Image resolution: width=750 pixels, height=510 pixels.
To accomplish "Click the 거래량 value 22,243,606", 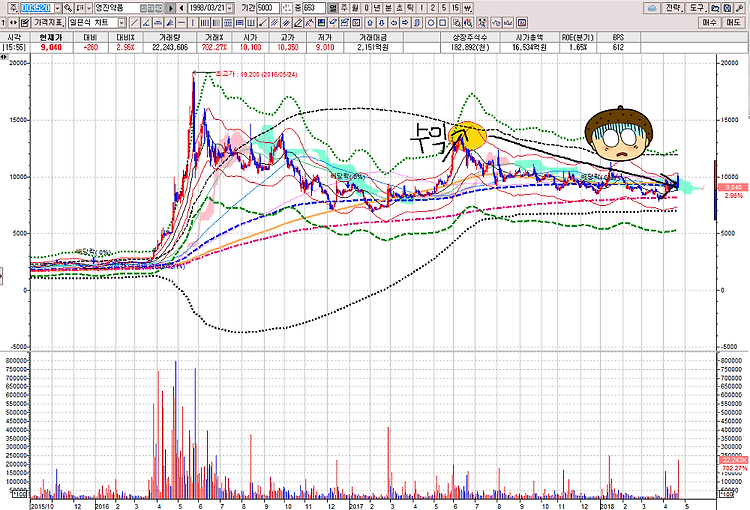I will (x=170, y=47).
